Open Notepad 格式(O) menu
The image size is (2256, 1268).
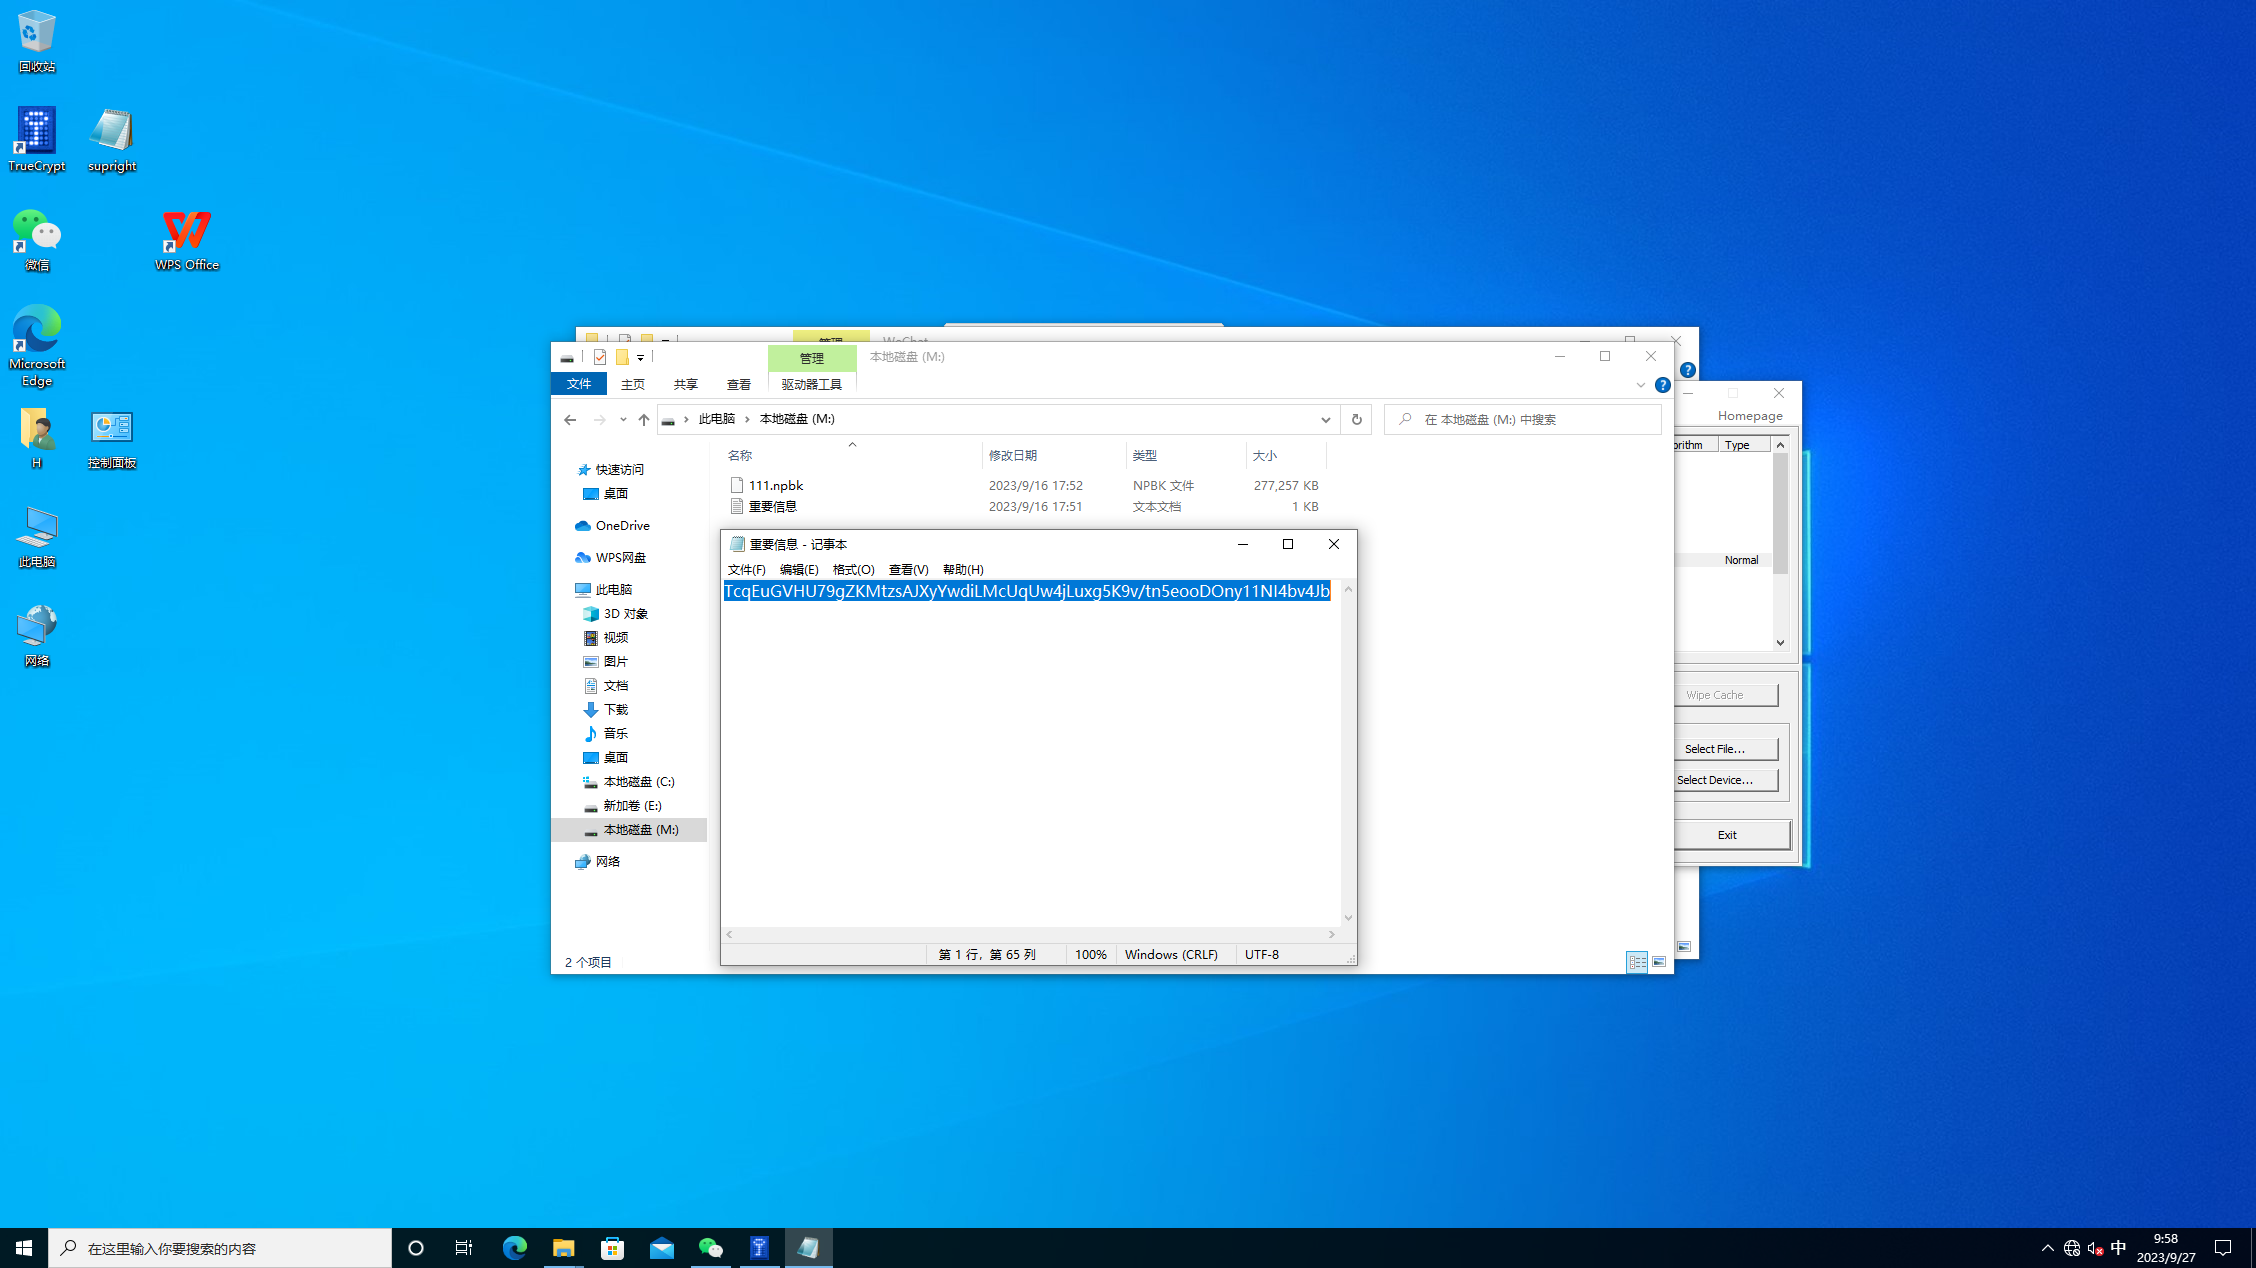853,570
